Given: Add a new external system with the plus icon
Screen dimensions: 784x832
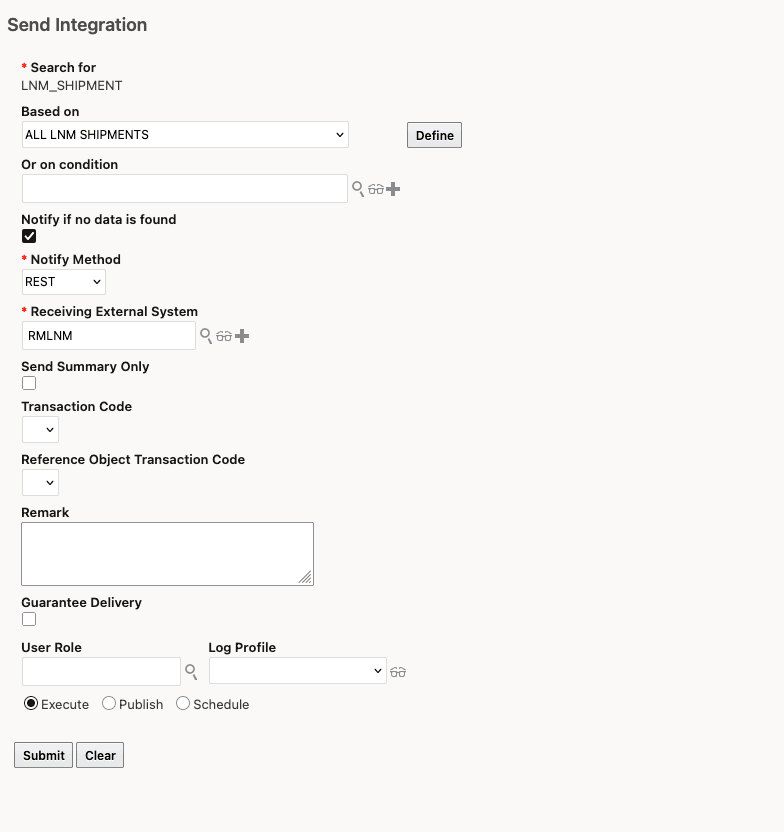Looking at the screenshot, I should (240, 334).
